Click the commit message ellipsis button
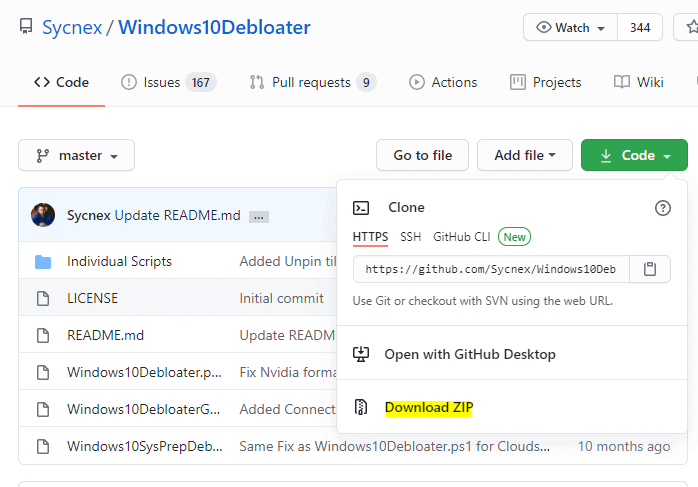Viewport: 698px width, 487px height. point(259,216)
